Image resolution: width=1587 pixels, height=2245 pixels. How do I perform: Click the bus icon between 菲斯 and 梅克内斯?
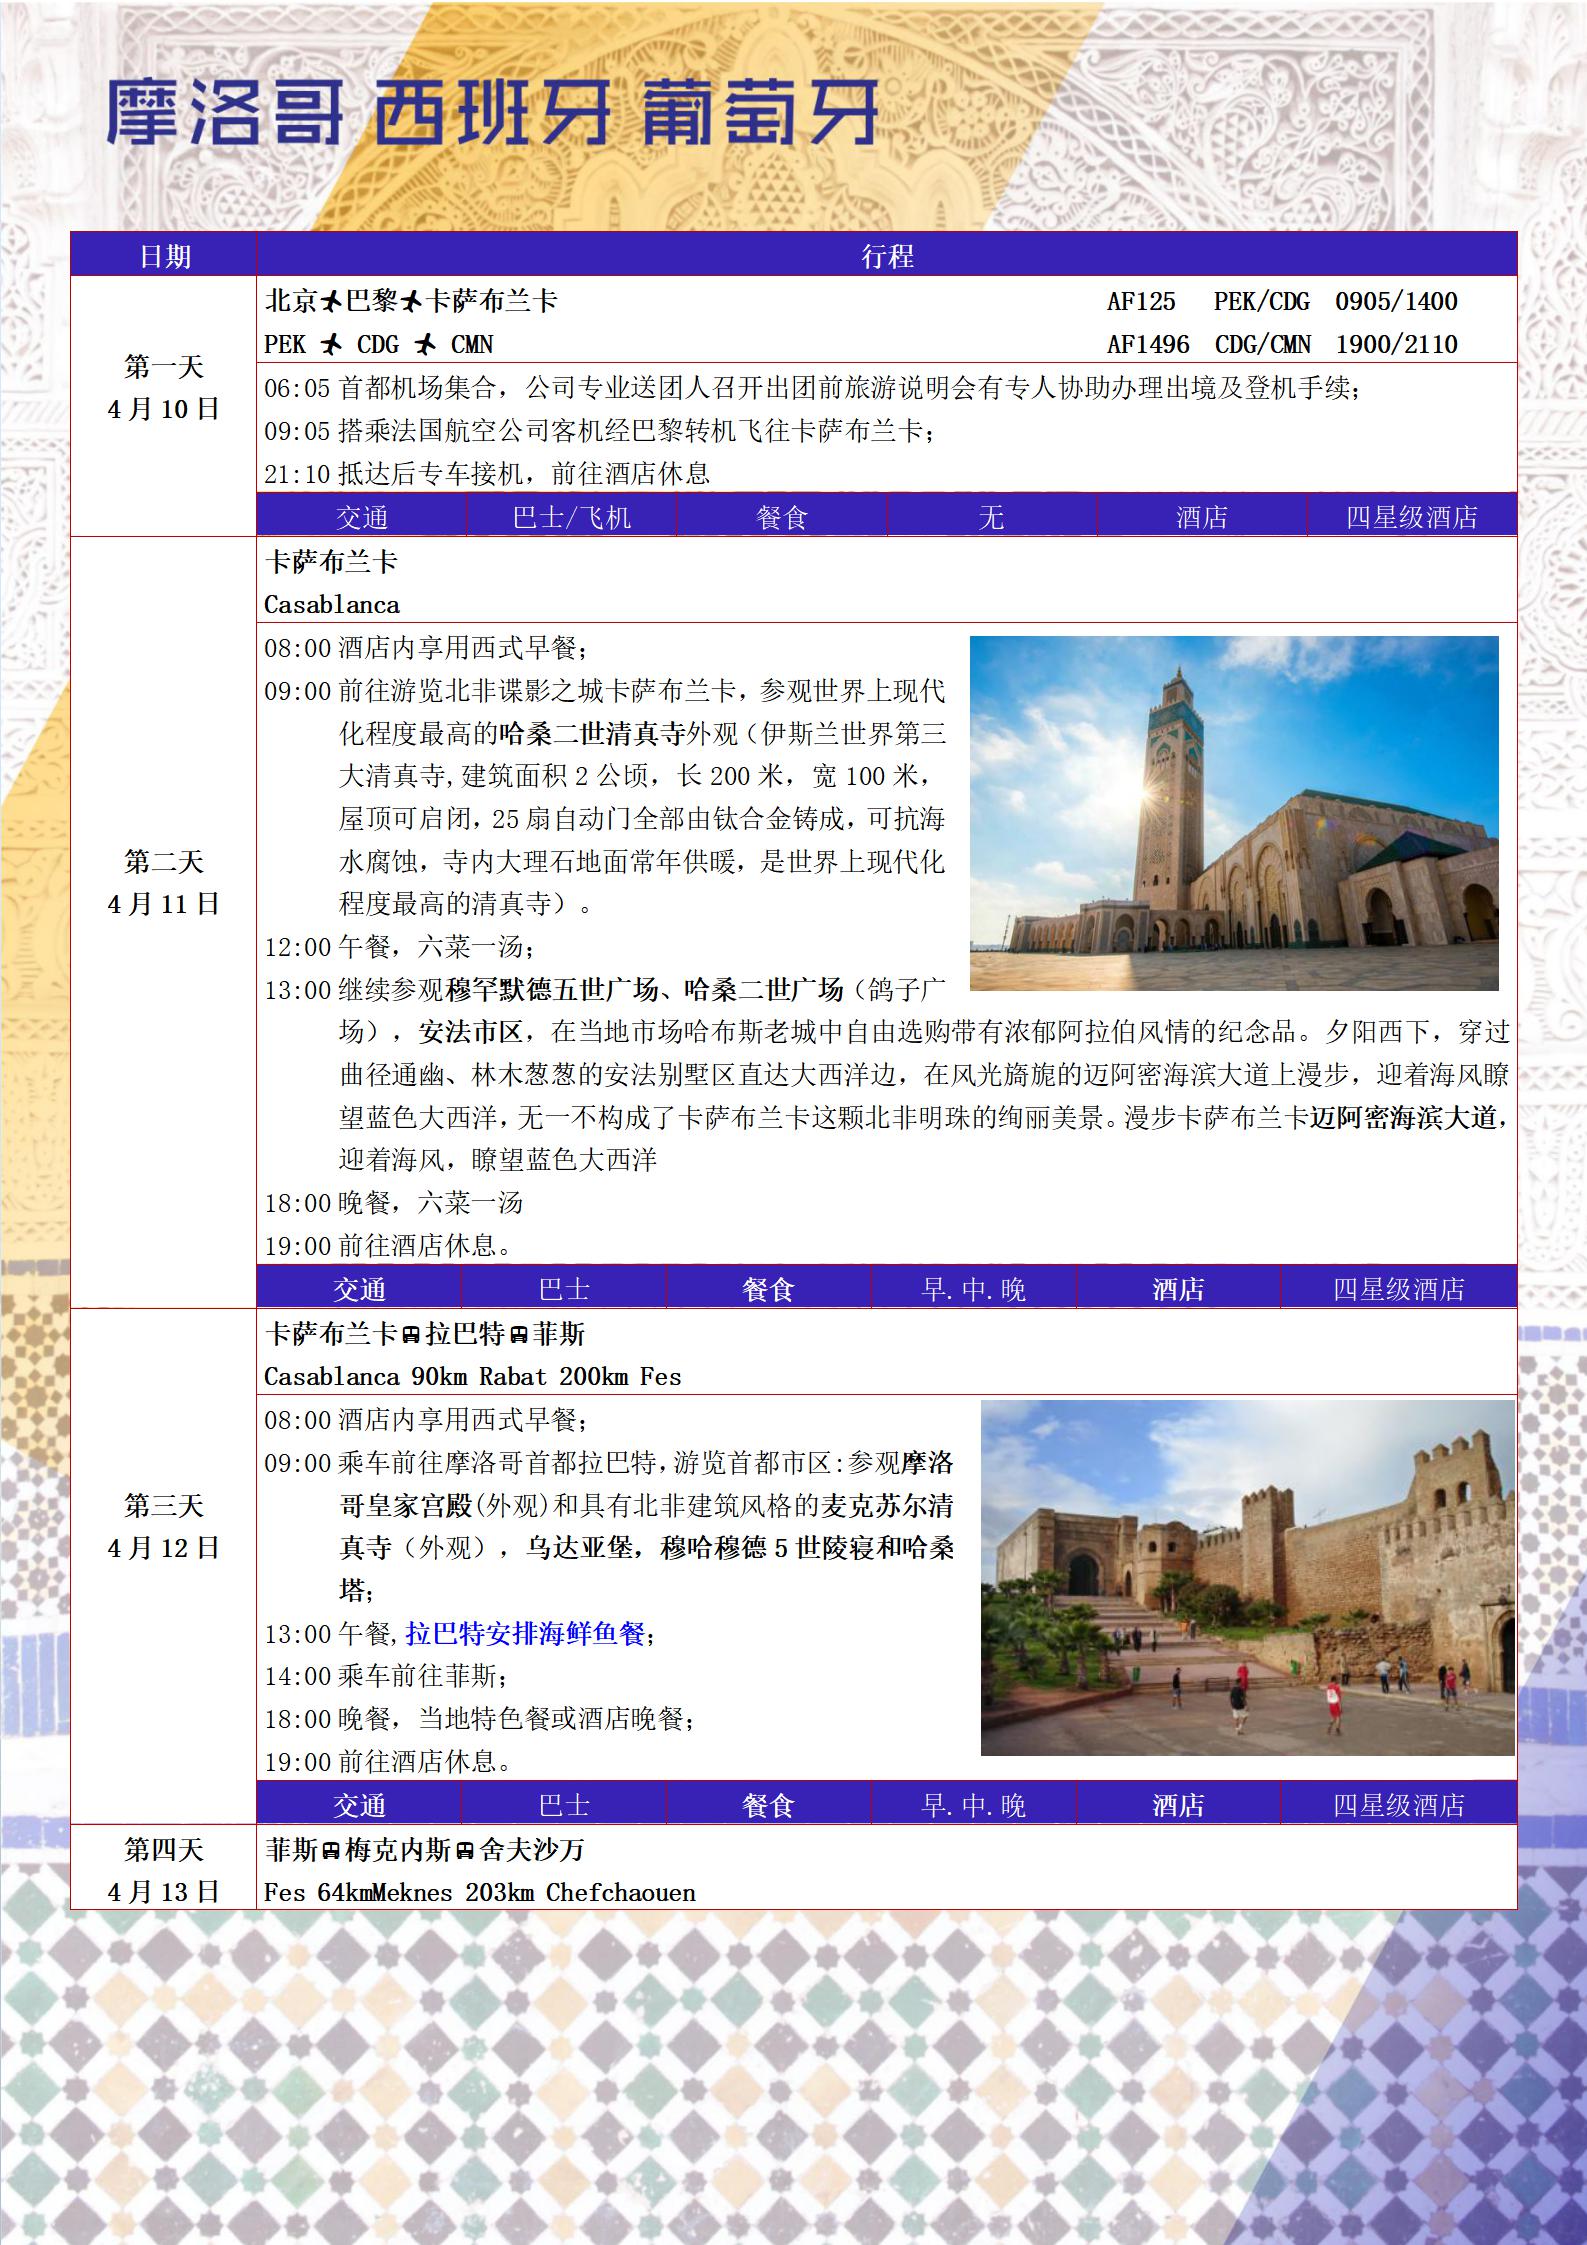point(331,1851)
